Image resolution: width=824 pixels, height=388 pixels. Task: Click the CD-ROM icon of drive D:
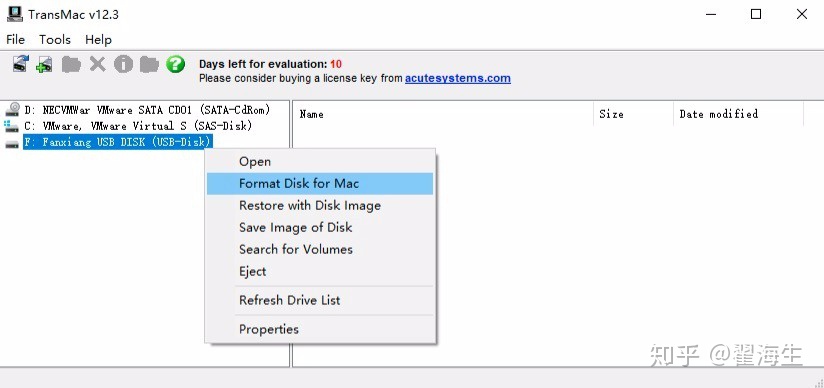pos(12,109)
